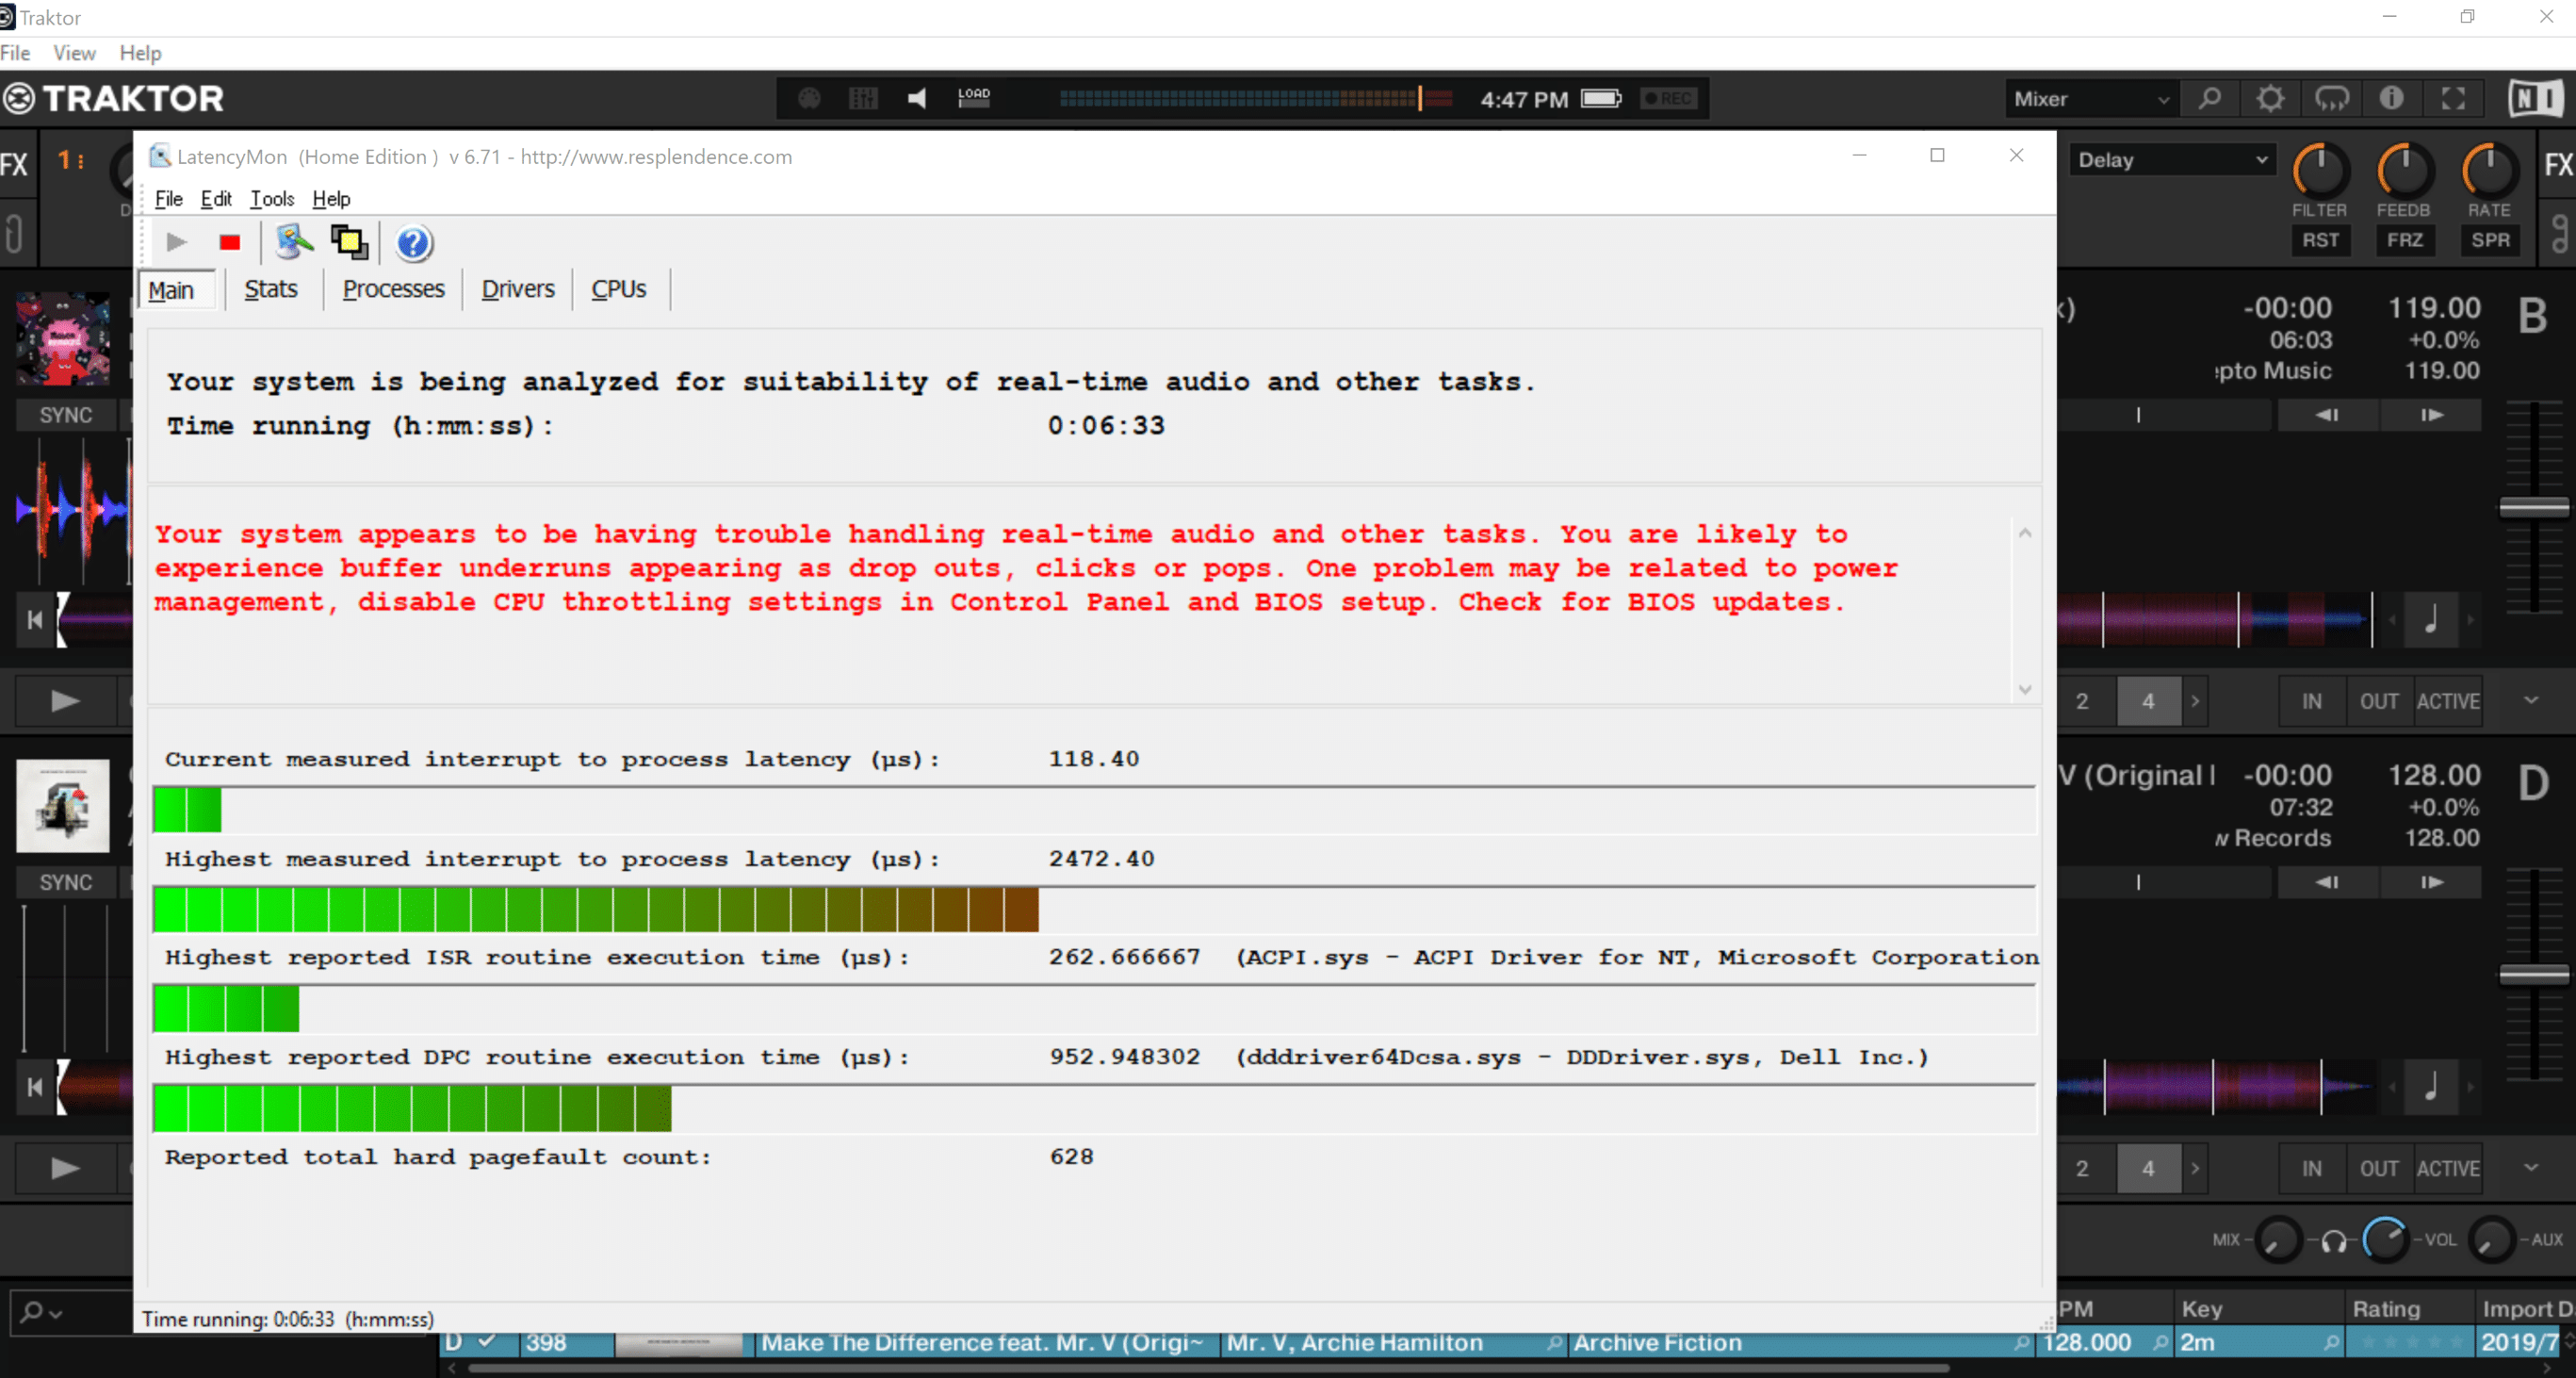Stop the LatencyMon monitor with red square
Screen dimensions: 2576x1378
coord(230,243)
